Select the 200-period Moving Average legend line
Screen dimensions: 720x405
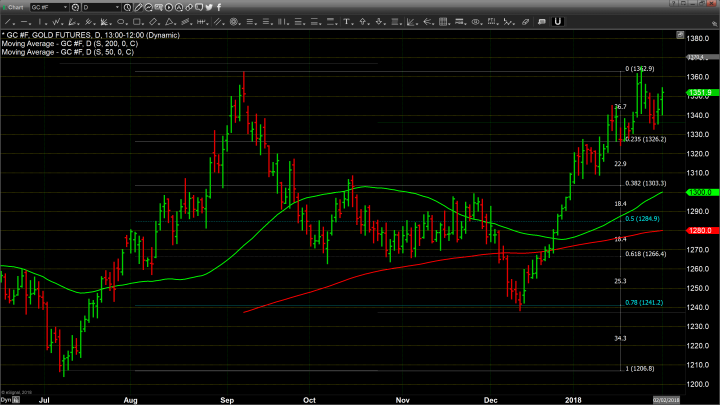[x=70, y=44]
